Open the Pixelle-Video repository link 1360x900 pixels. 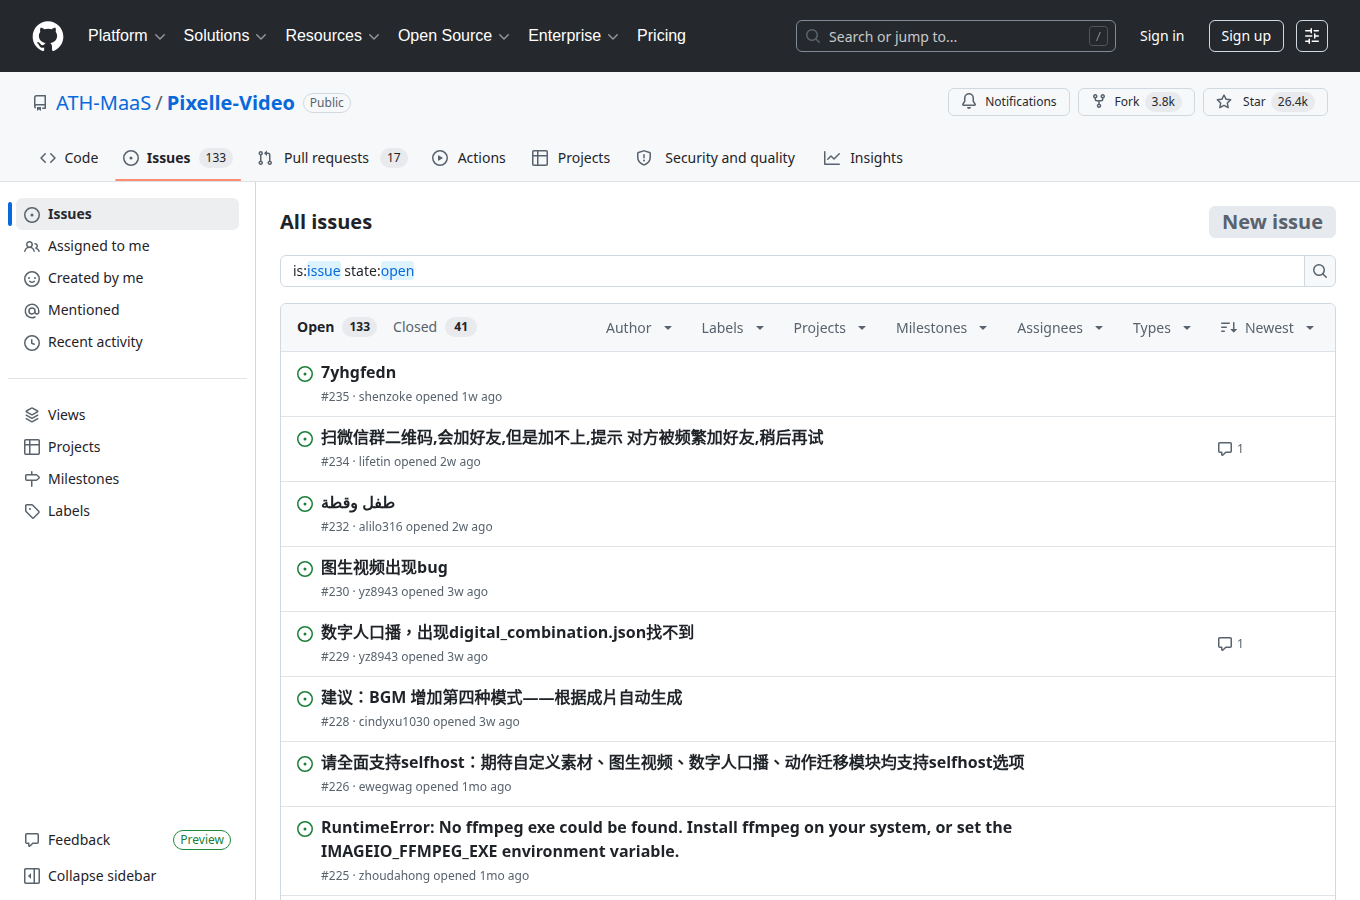pyautogui.click(x=231, y=103)
